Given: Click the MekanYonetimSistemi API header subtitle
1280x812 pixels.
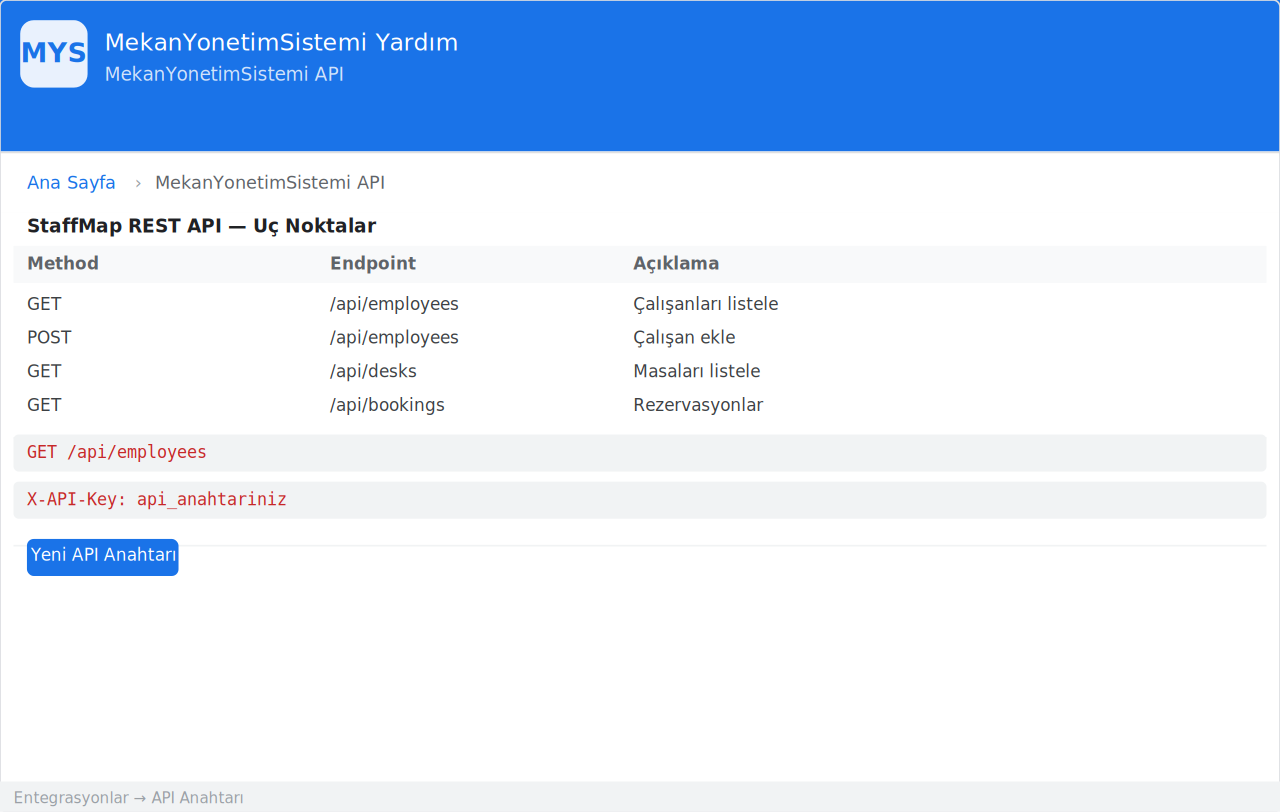Looking at the screenshot, I should pos(224,74).
